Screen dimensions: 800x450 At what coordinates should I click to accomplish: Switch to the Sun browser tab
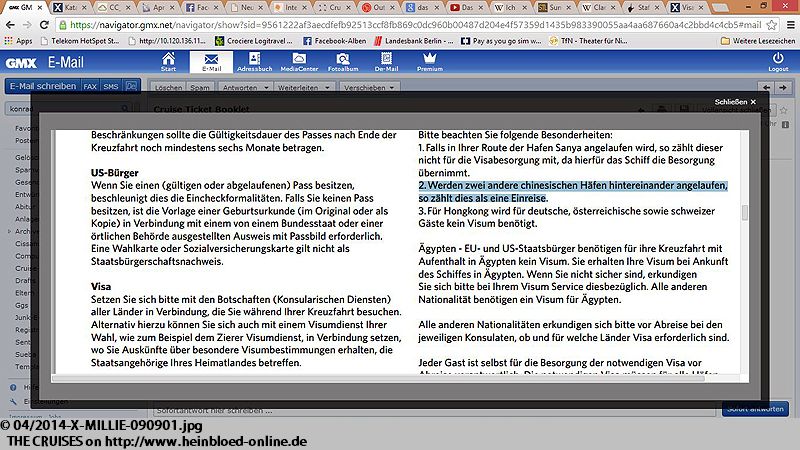click(x=555, y=7)
